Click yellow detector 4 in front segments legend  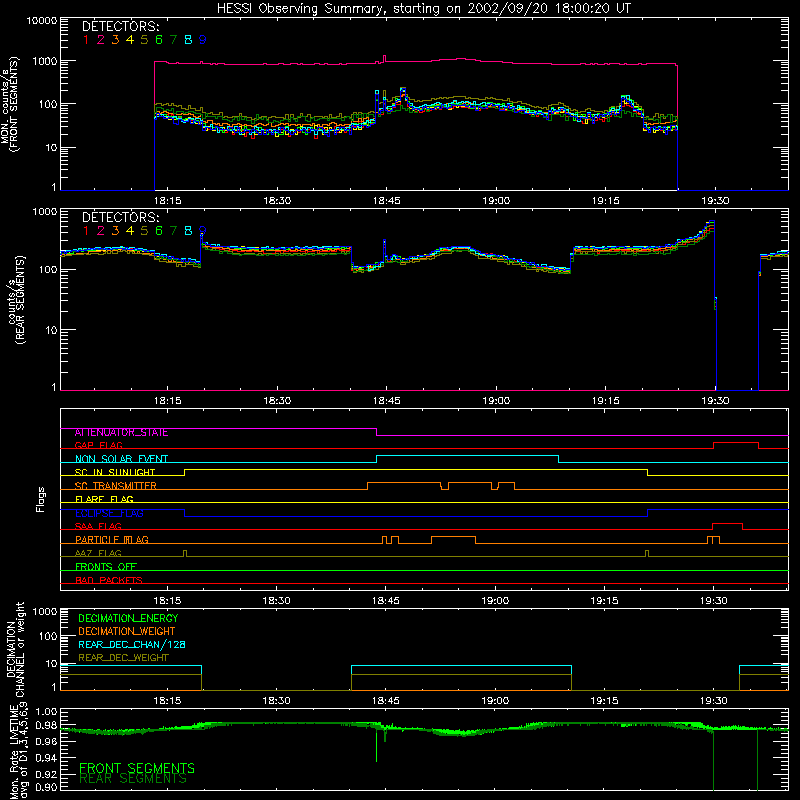(130, 40)
